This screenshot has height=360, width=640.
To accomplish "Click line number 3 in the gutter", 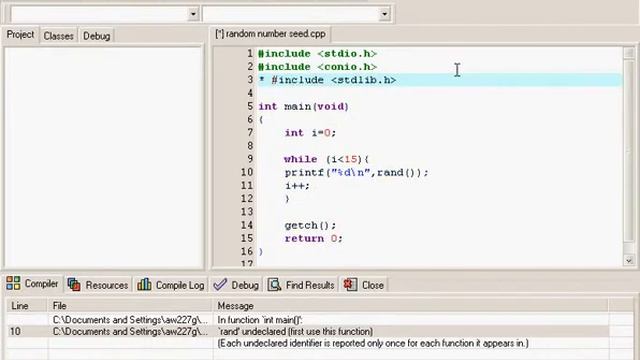I will pos(250,80).
